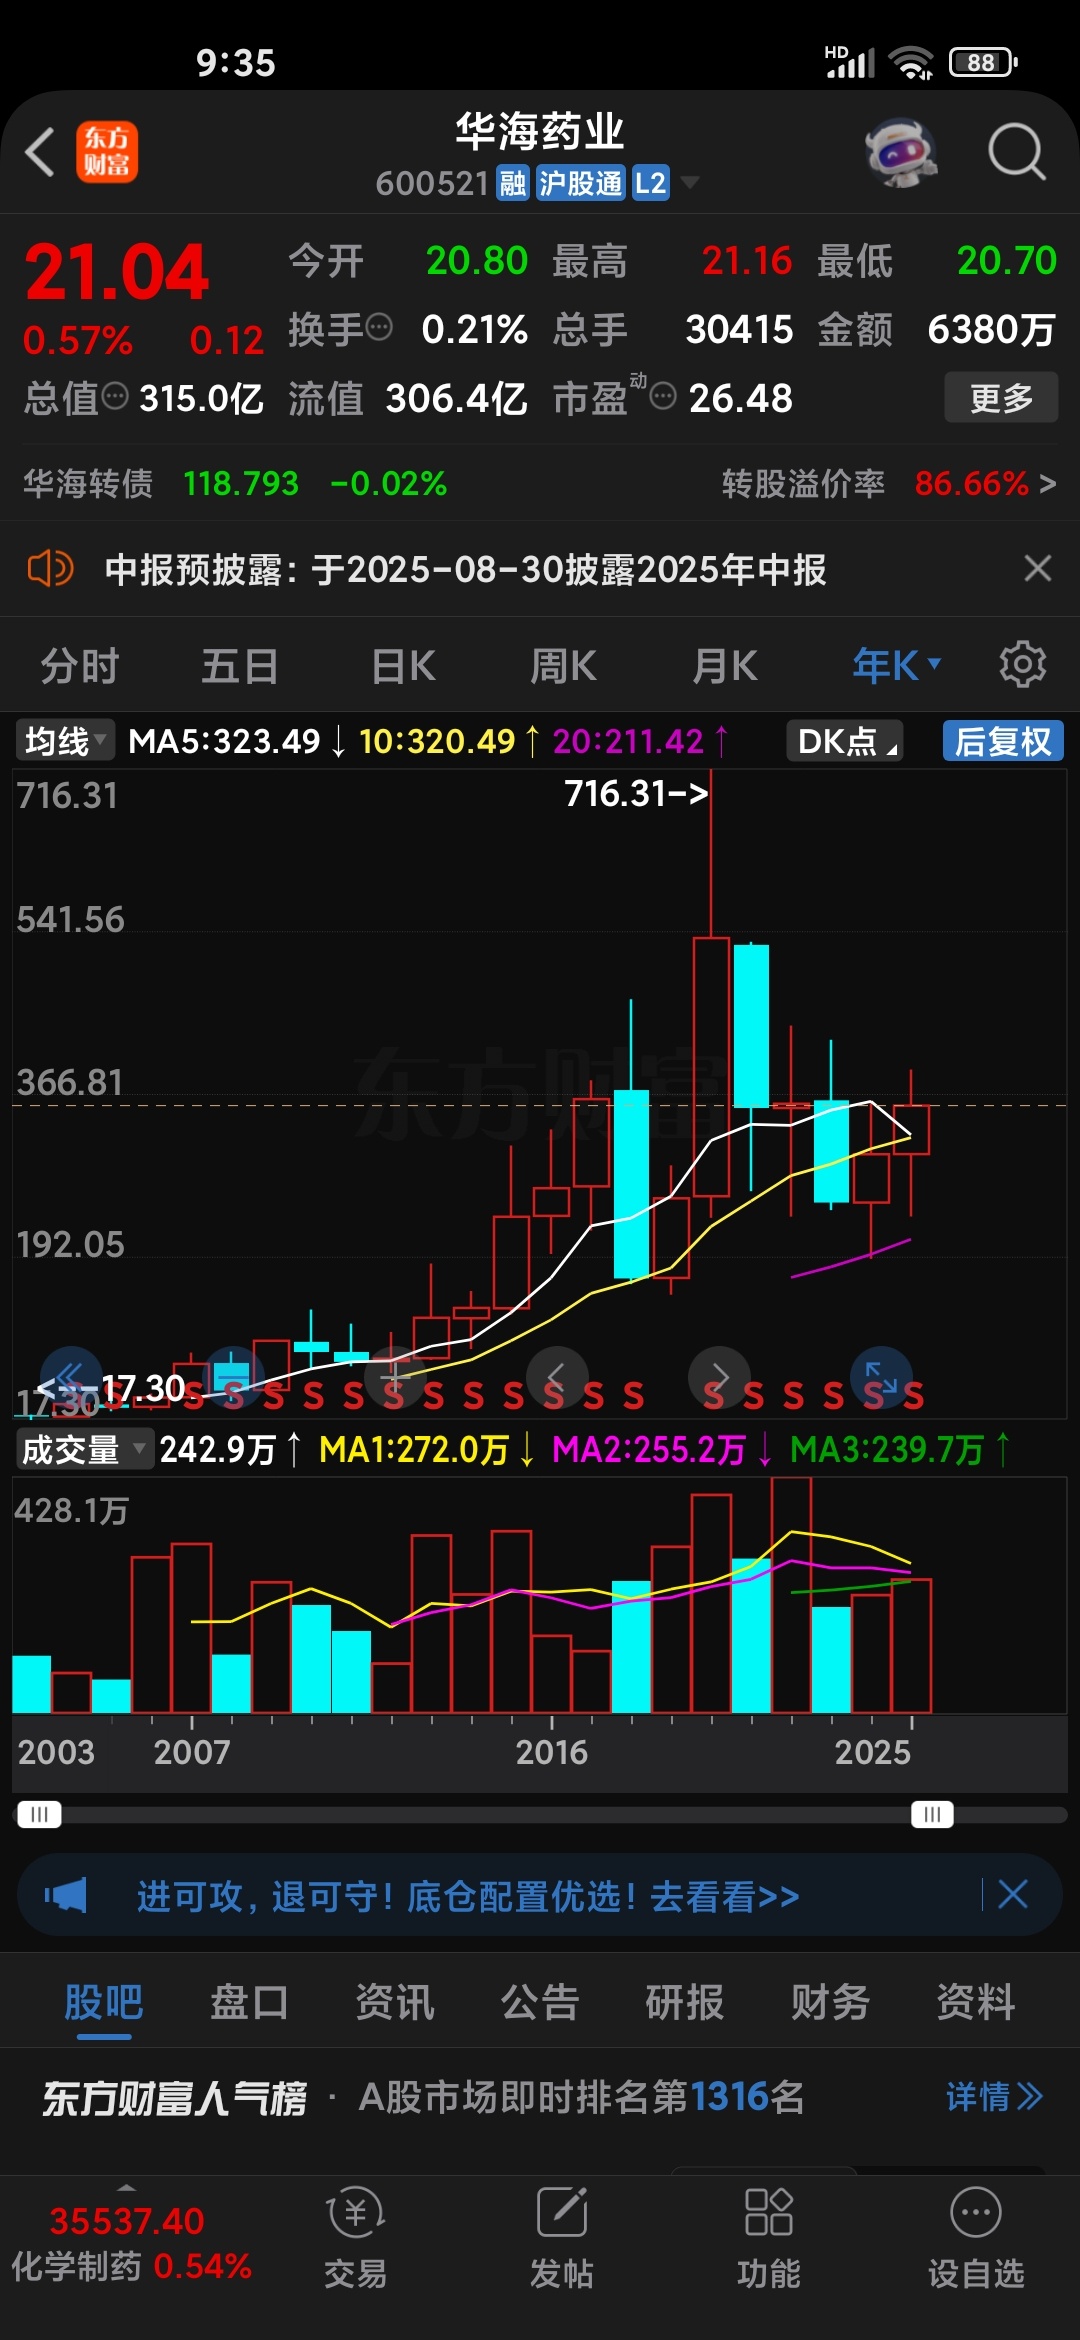The image size is (1080, 2340).
Task: Tap the 东方财富 orange app logo
Action: point(107,152)
